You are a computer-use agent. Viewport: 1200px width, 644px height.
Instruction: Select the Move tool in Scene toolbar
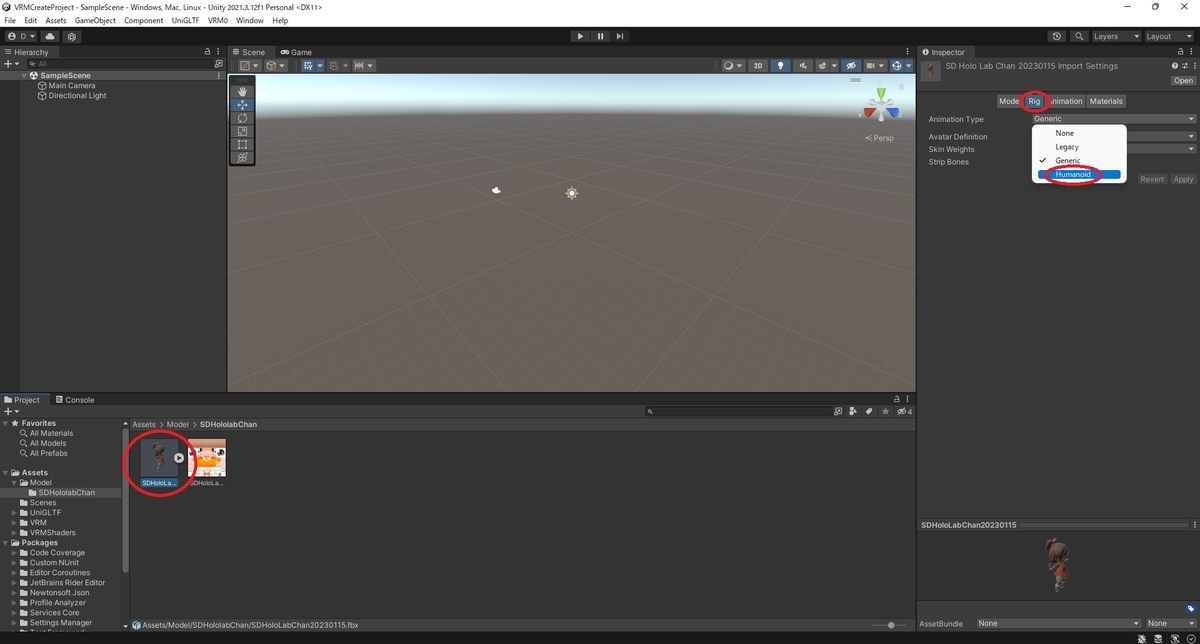pos(242,105)
